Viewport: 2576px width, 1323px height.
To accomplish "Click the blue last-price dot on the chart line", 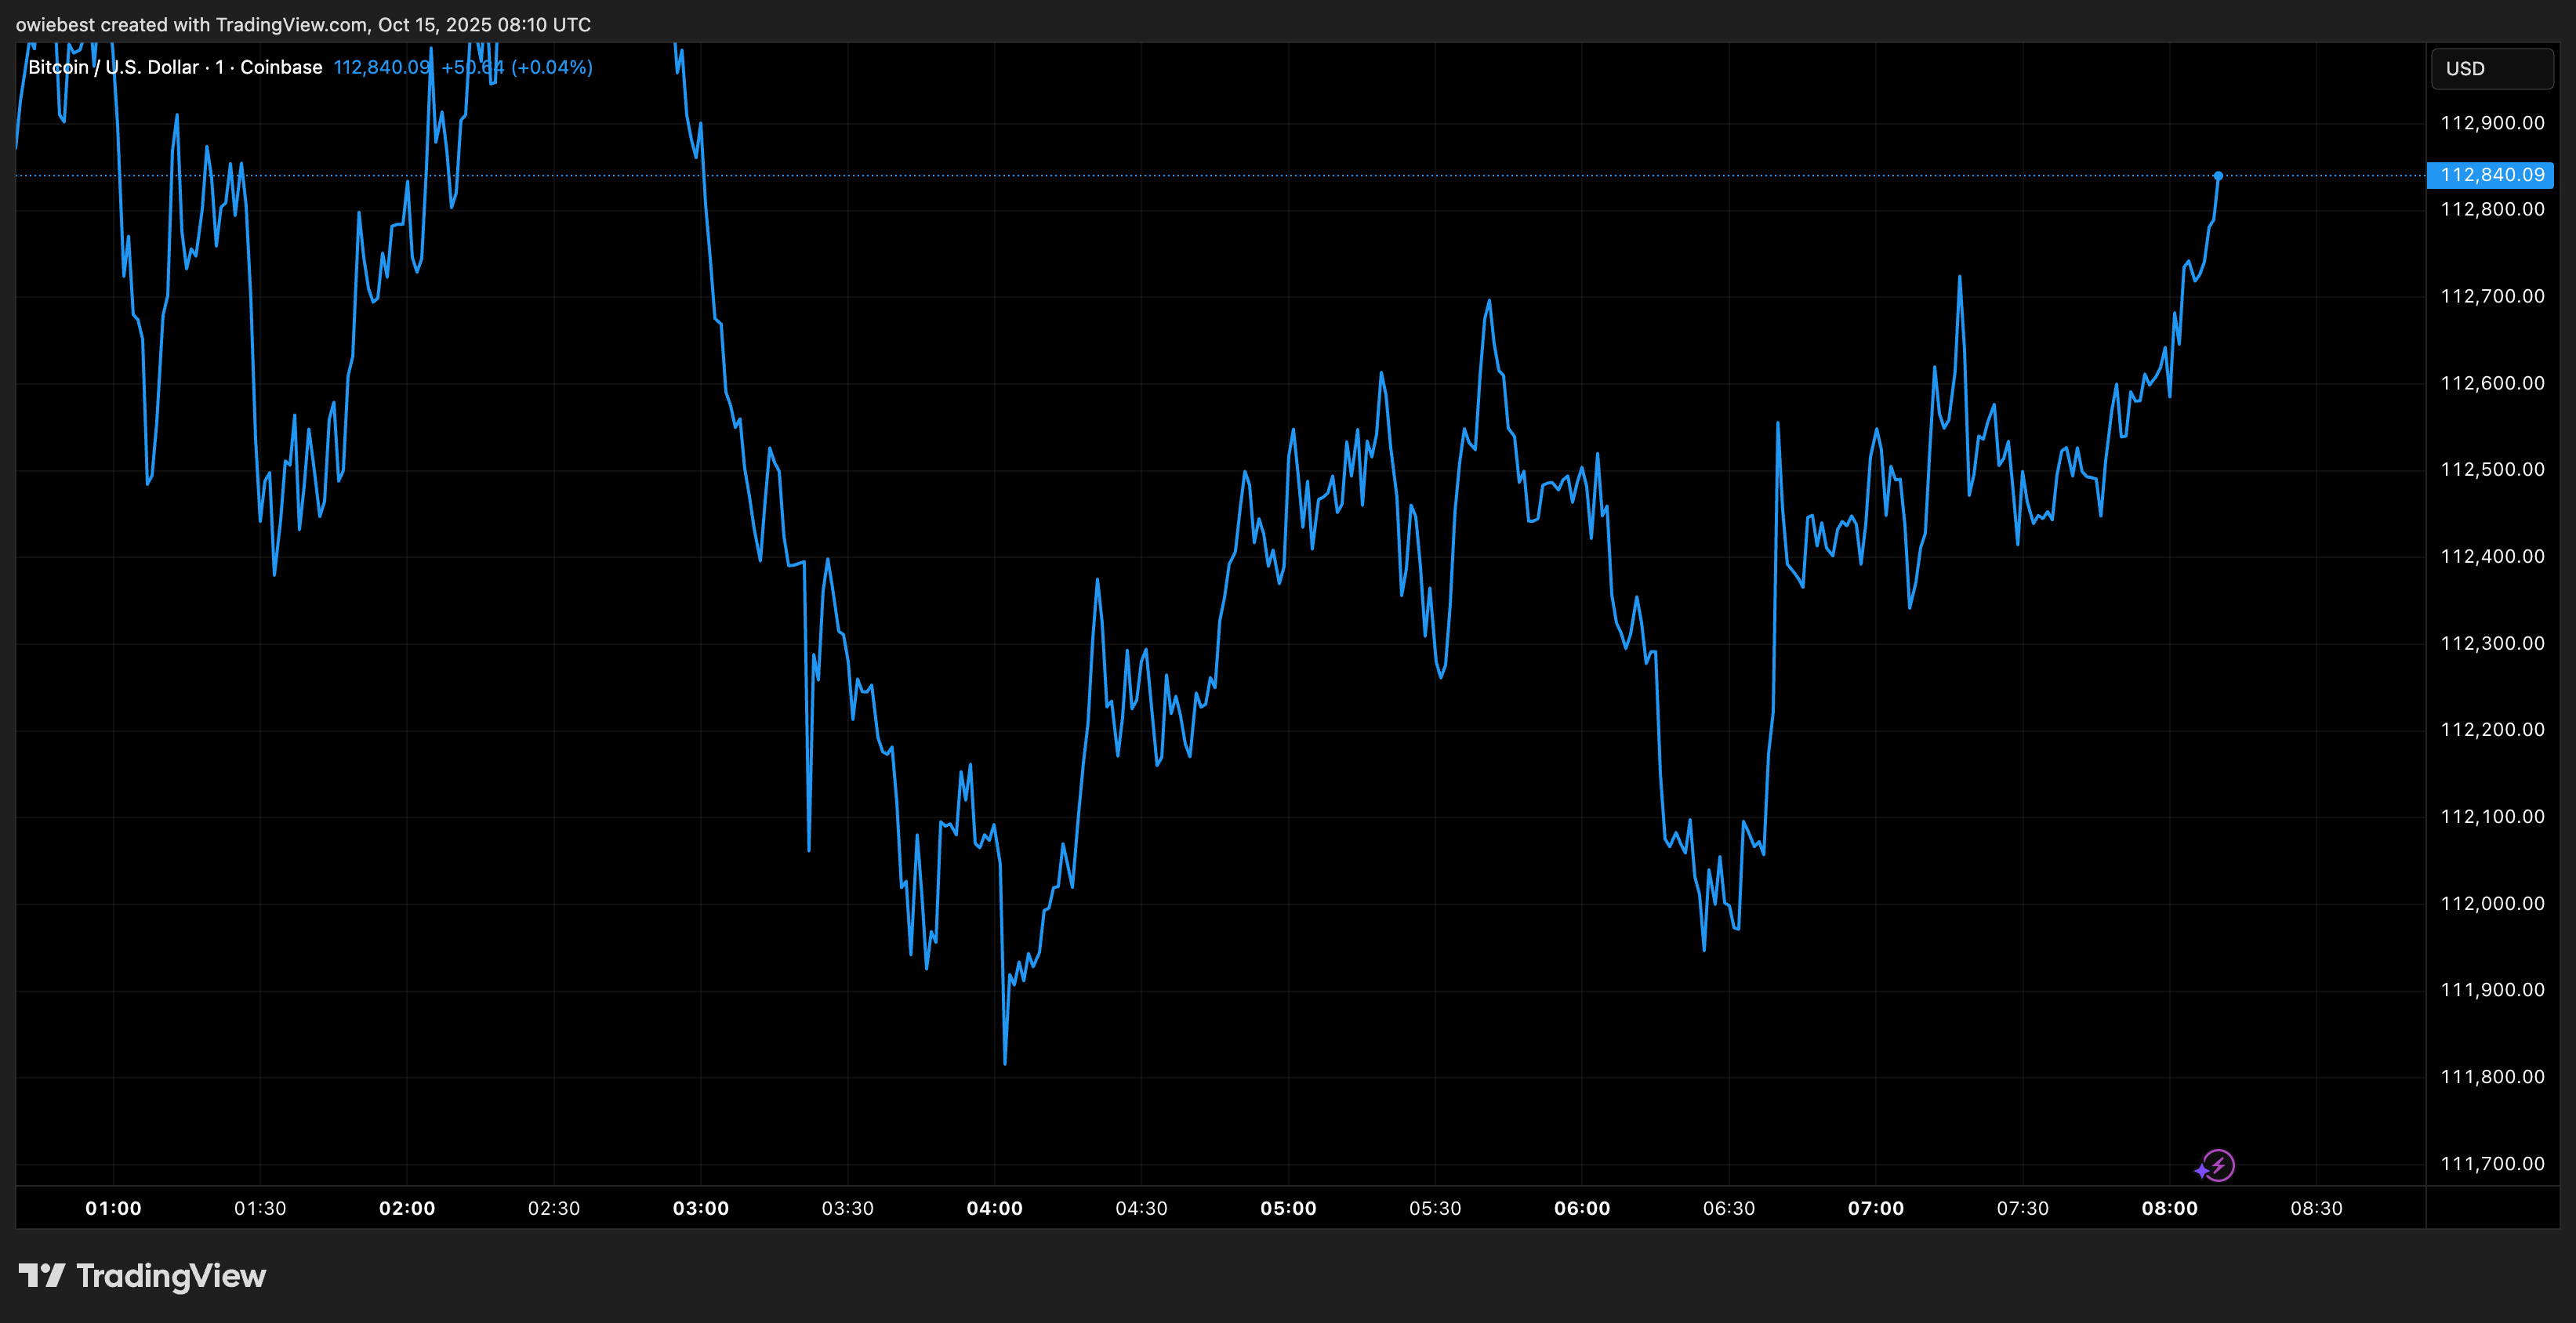I will tap(2219, 176).
